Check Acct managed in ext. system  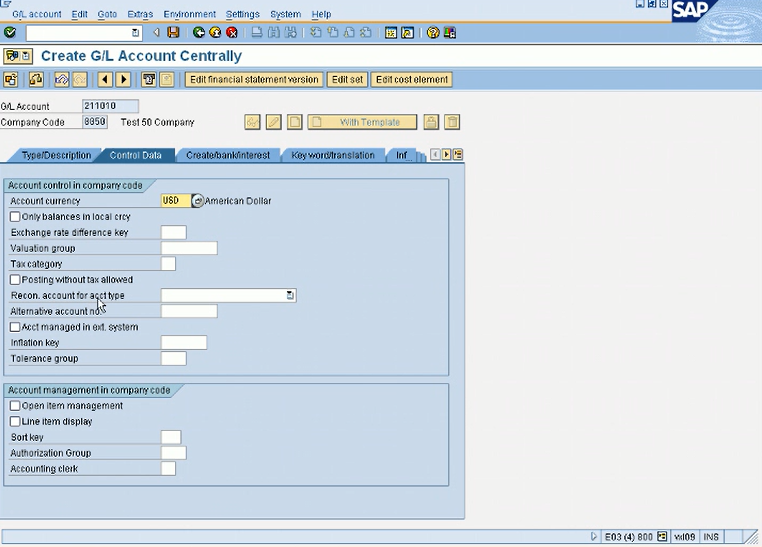pos(15,327)
